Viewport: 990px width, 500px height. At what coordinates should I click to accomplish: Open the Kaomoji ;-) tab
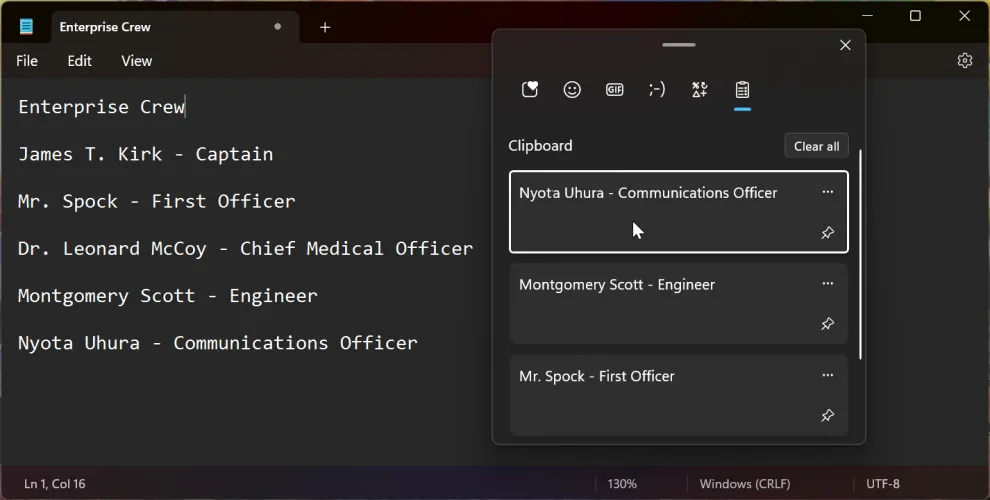657,90
